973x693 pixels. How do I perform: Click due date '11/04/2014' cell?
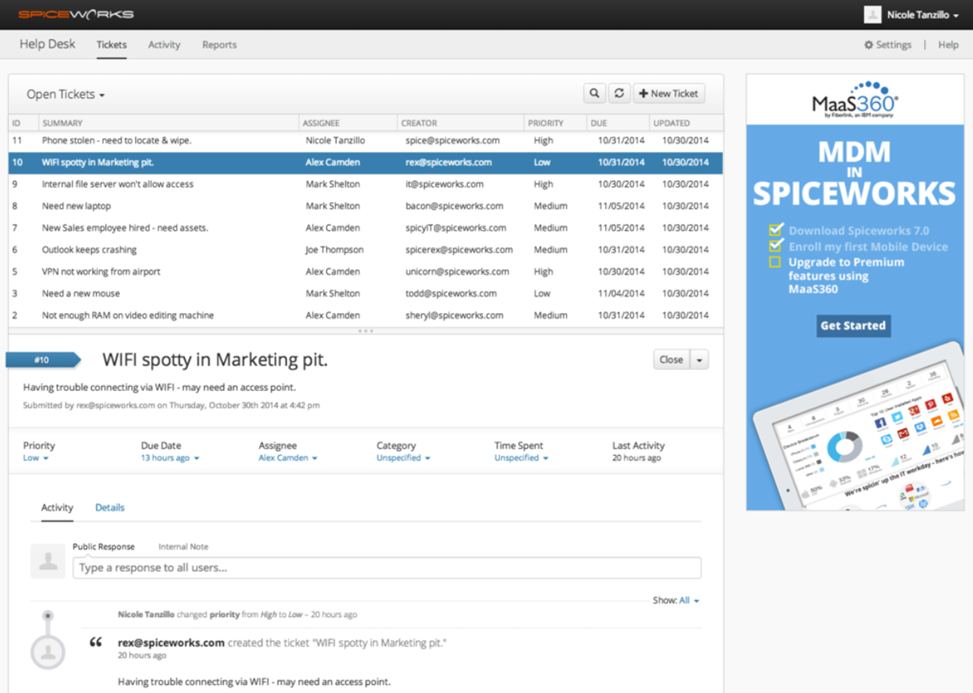point(621,293)
